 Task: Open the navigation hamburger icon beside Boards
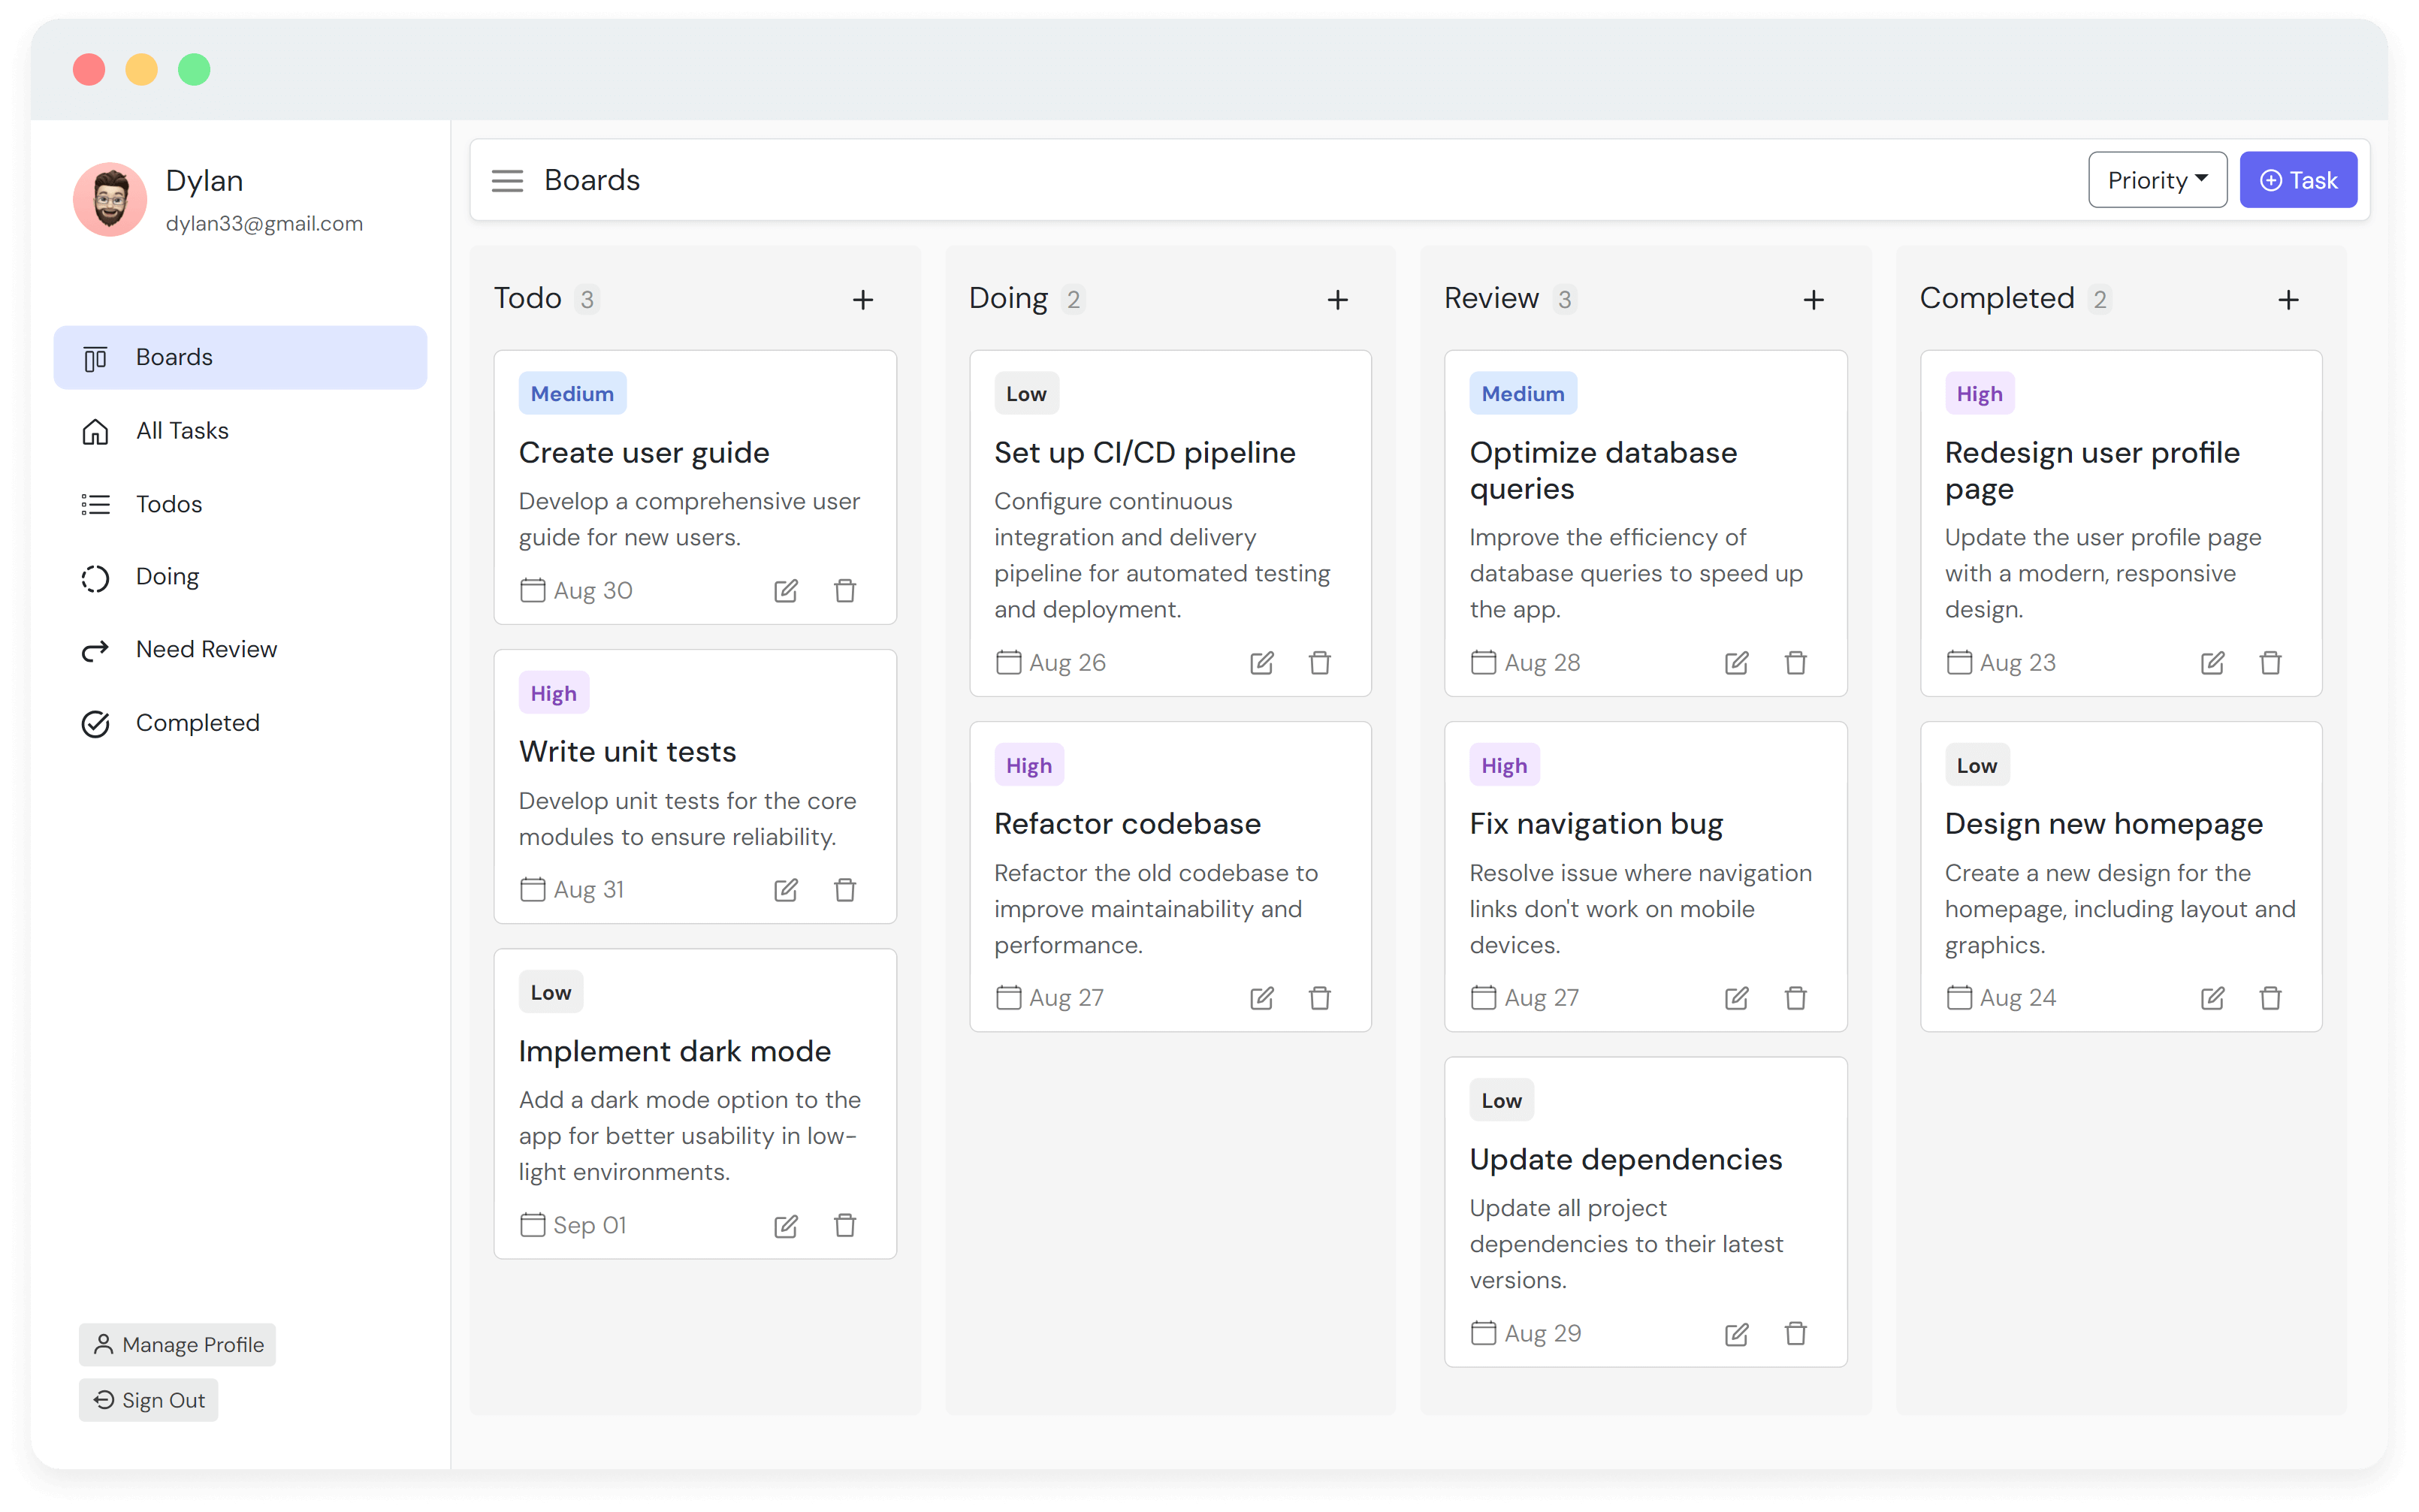tap(508, 180)
